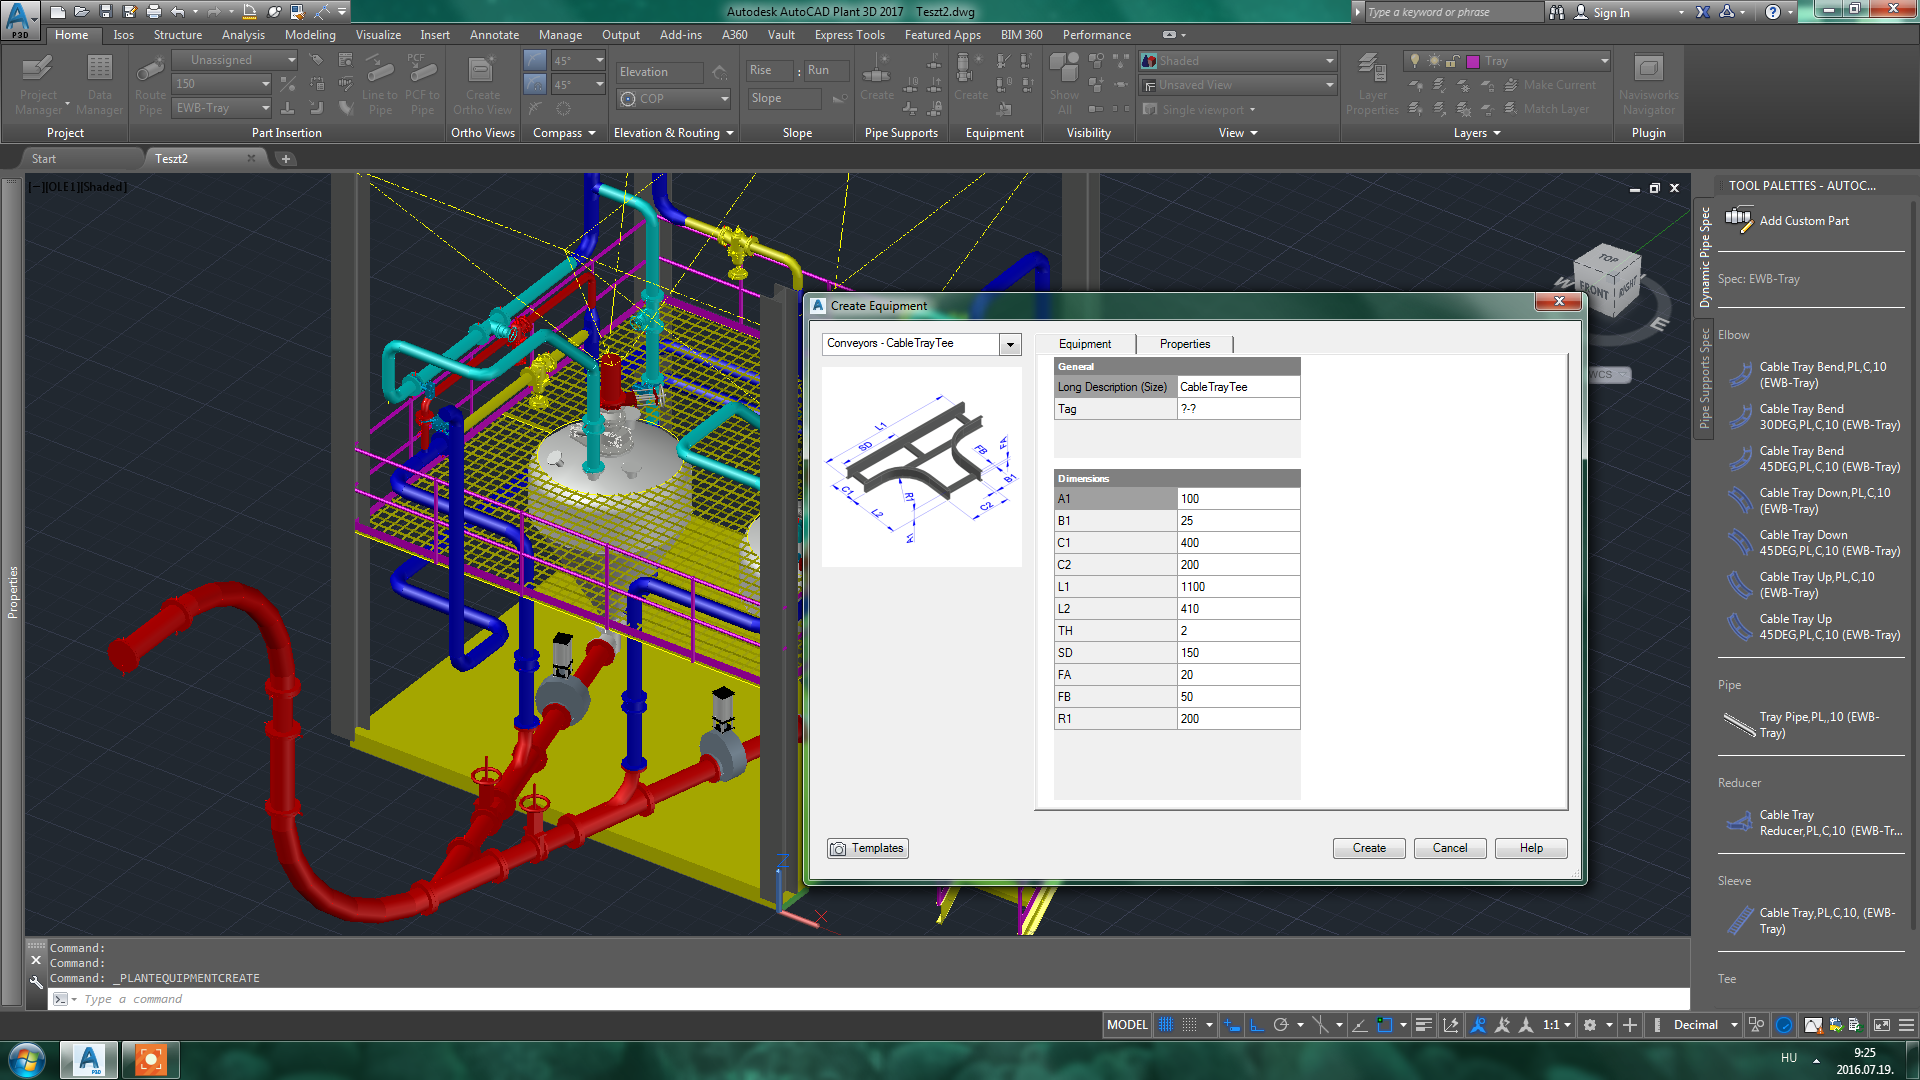Toggle snap mode in status bar

[x=1189, y=1025]
